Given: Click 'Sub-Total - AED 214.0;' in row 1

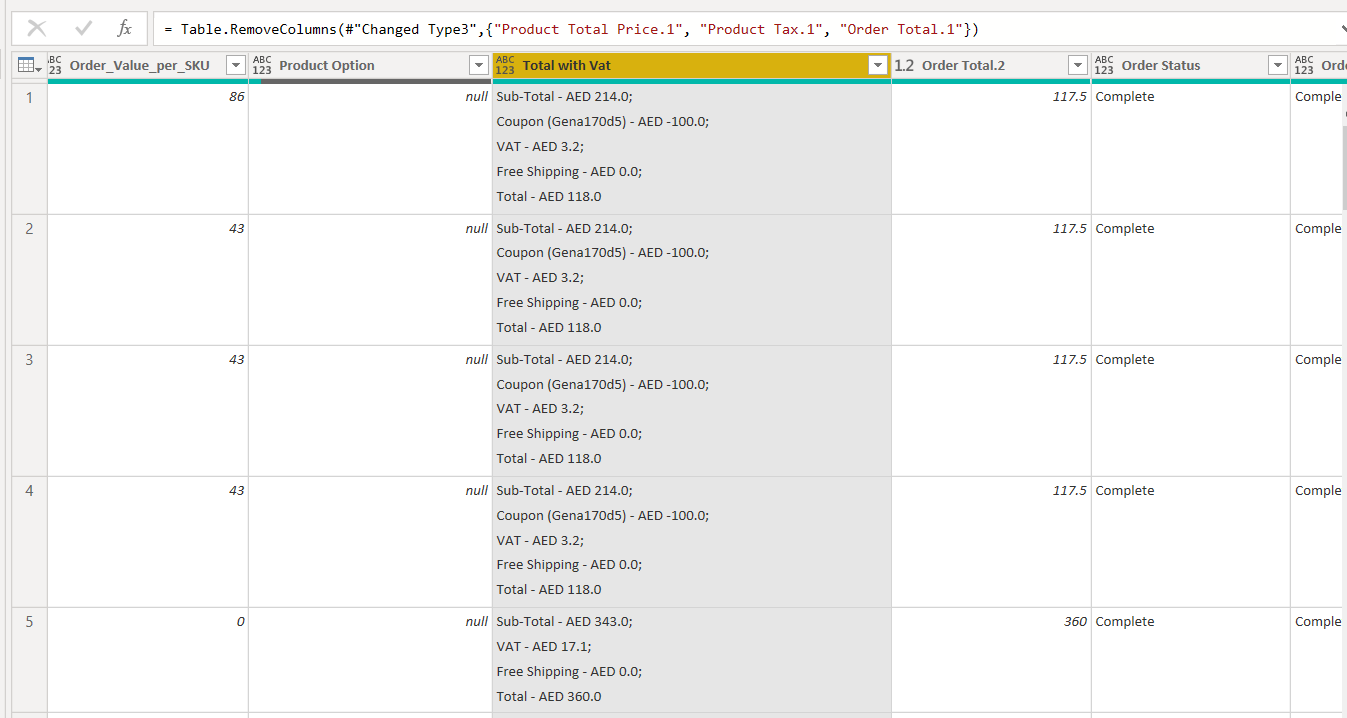Looking at the screenshot, I should pos(564,97).
